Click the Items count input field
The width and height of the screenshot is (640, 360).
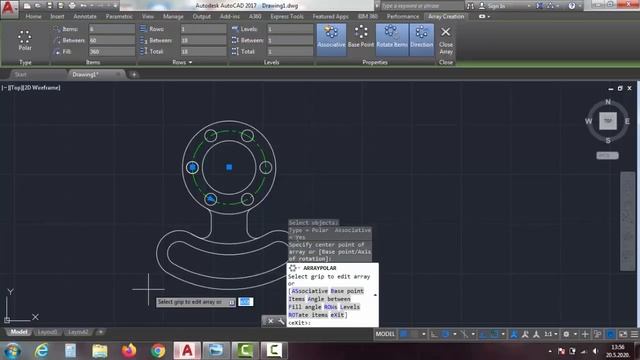112,29
